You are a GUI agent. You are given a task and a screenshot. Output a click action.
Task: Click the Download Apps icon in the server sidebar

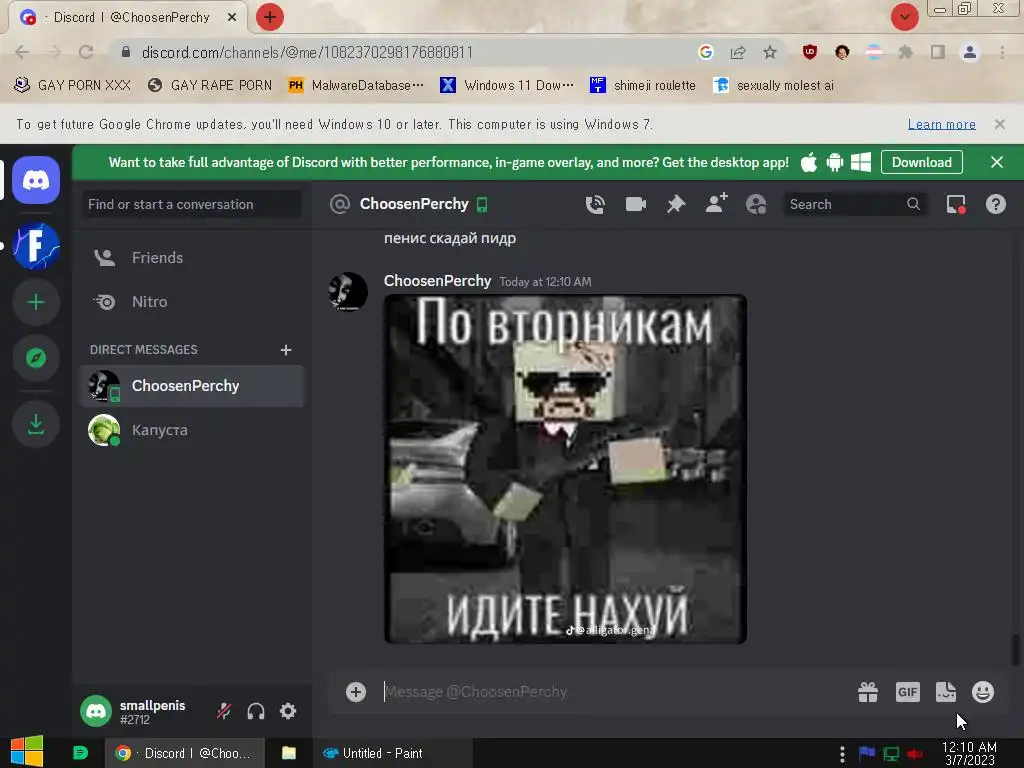coord(36,424)
